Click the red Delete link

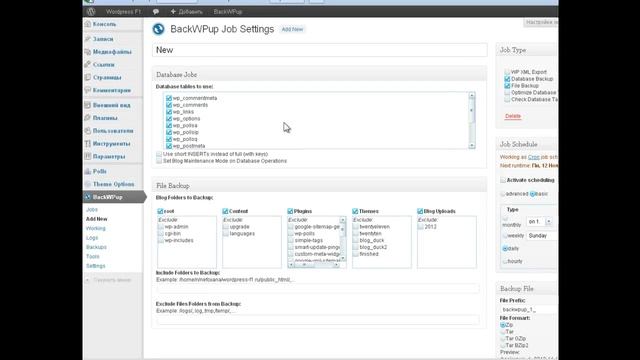point(513,116)
